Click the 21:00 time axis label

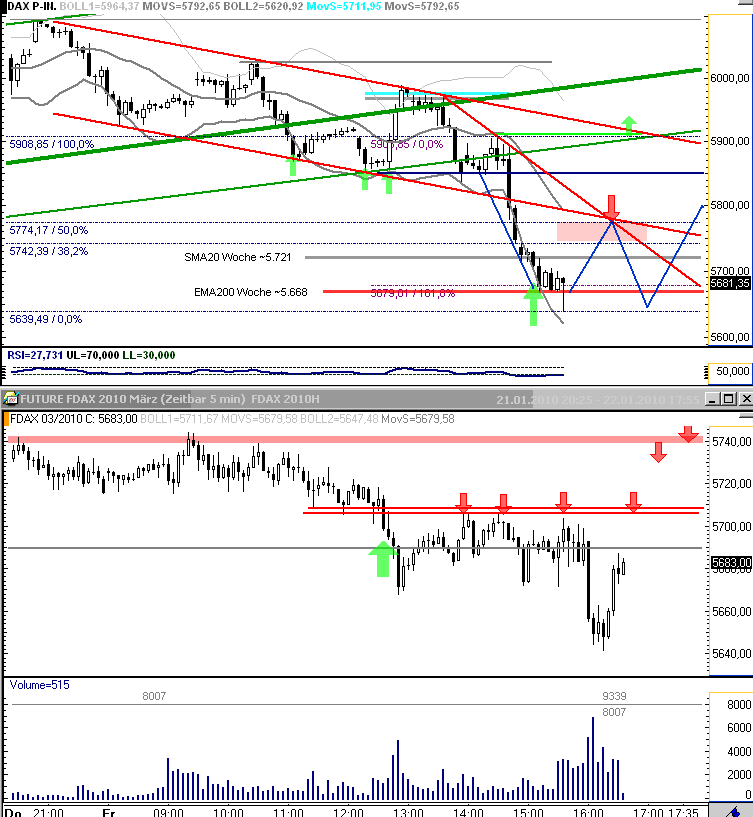coord(48,812)
